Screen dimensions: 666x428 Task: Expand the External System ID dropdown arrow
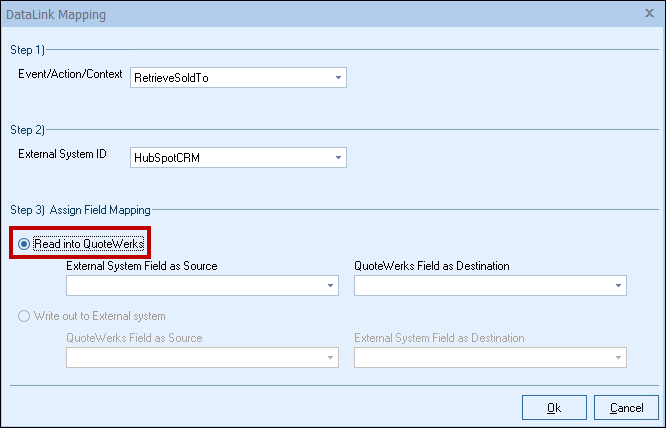pos(338,158)
